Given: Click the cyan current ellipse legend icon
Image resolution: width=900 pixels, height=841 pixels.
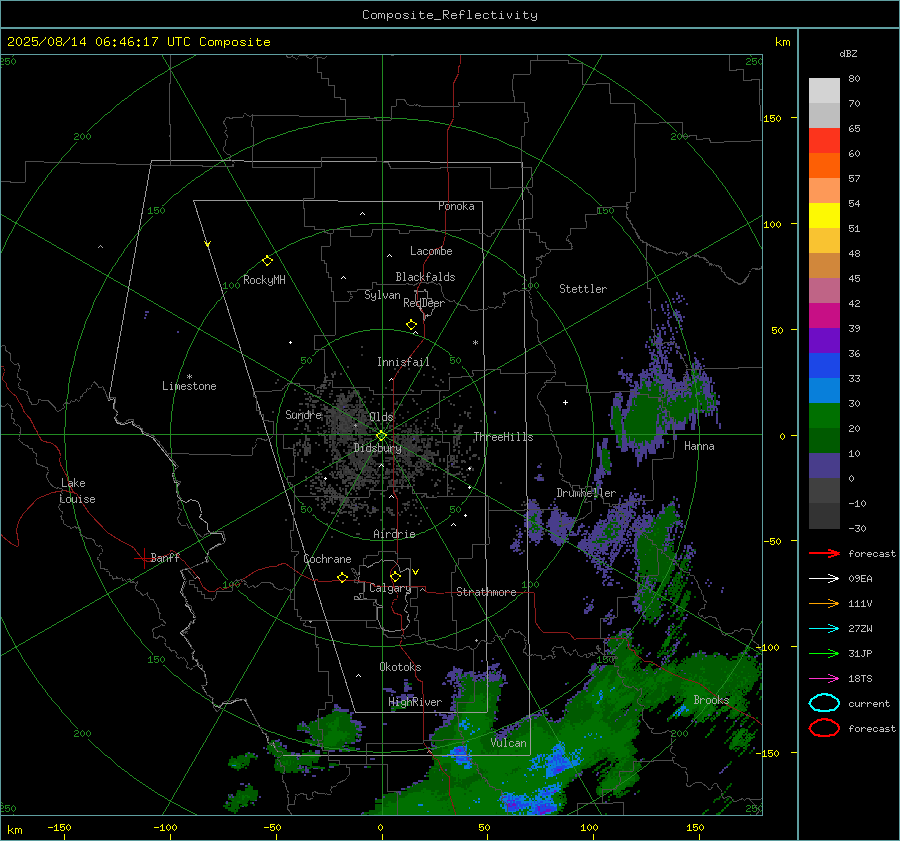Looking at the screenshot, I should click(x=824, y=703).
